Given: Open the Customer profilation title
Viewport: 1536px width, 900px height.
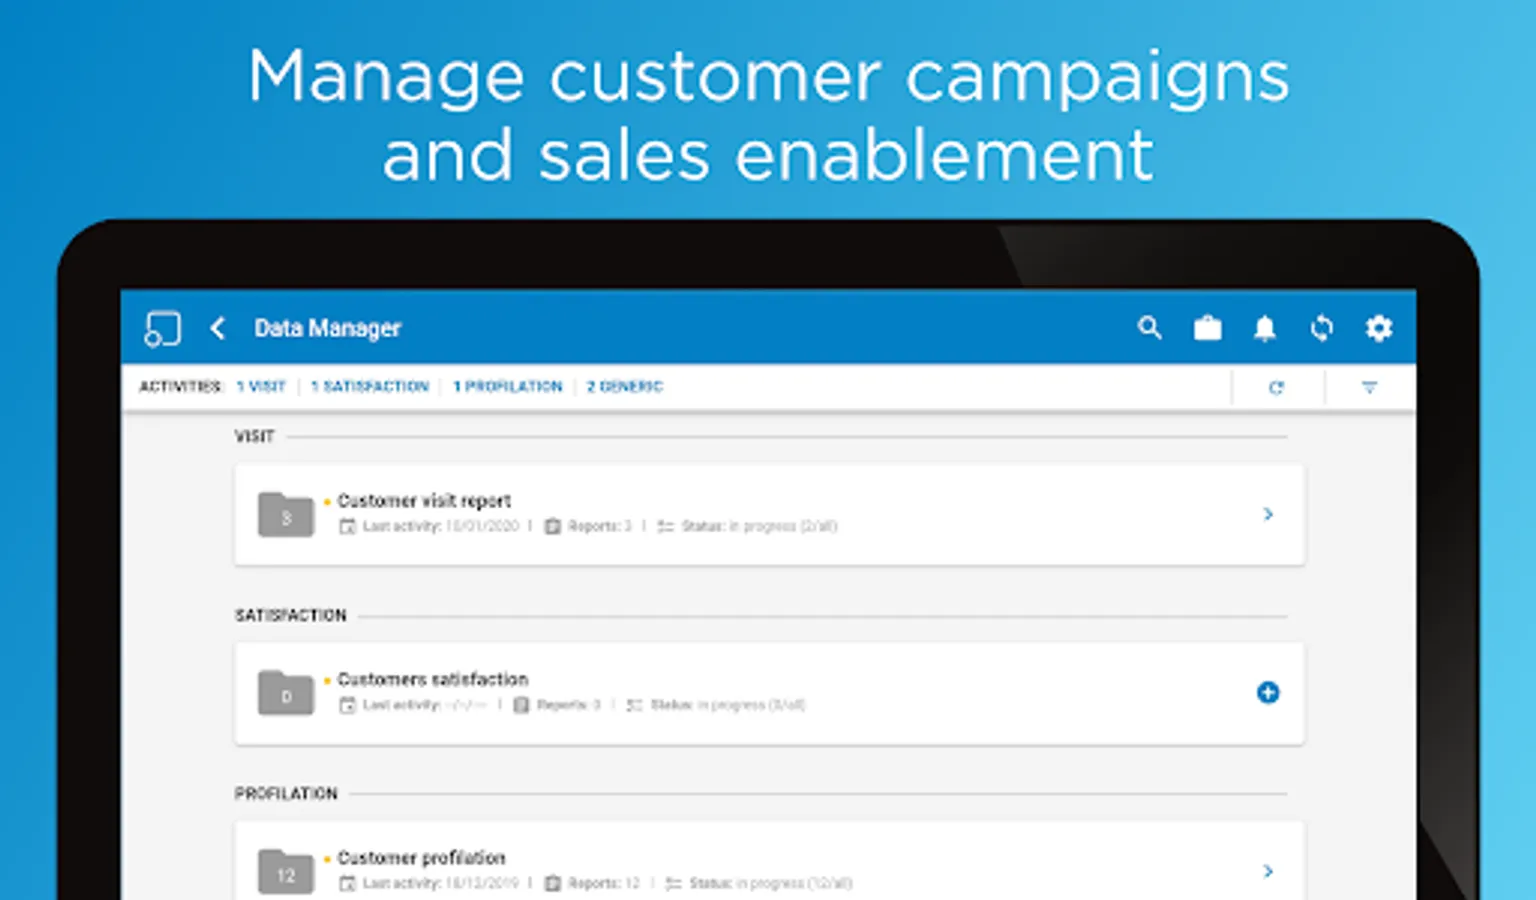Looking at the screenshot, I should click(x=421, y=857).
